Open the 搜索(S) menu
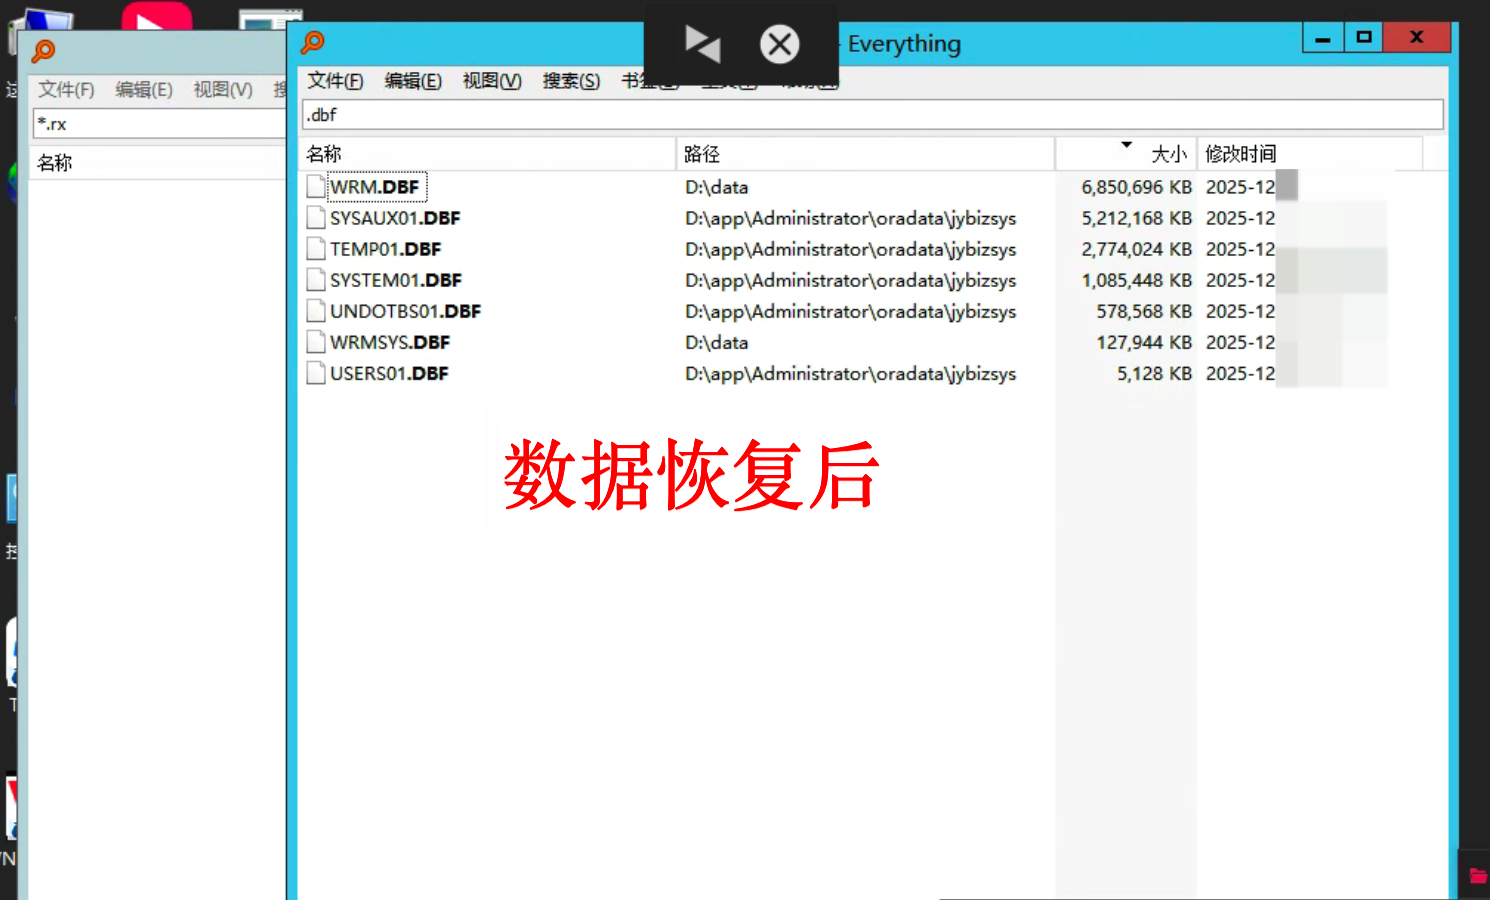Screen dimensions: 1504x900 (571, 81)
